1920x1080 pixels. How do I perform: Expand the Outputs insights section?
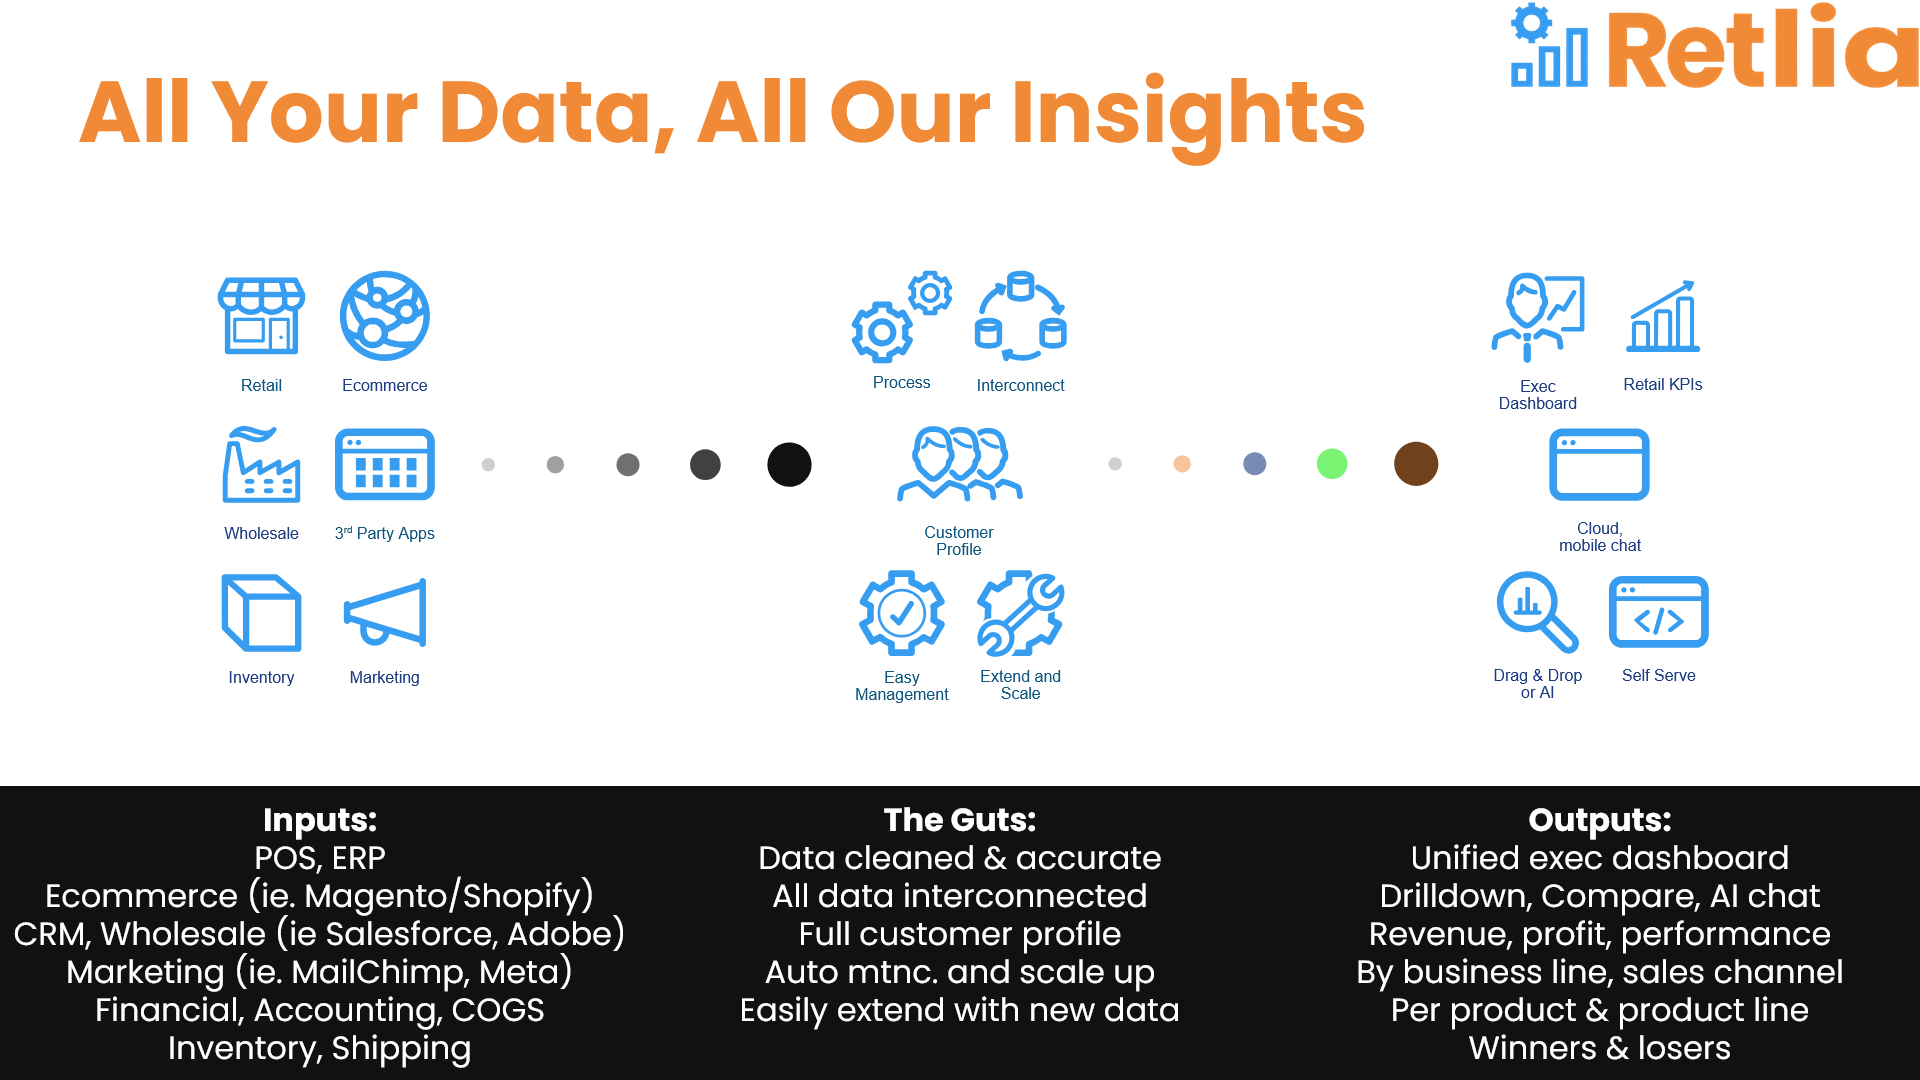(x=1600, y=820)
